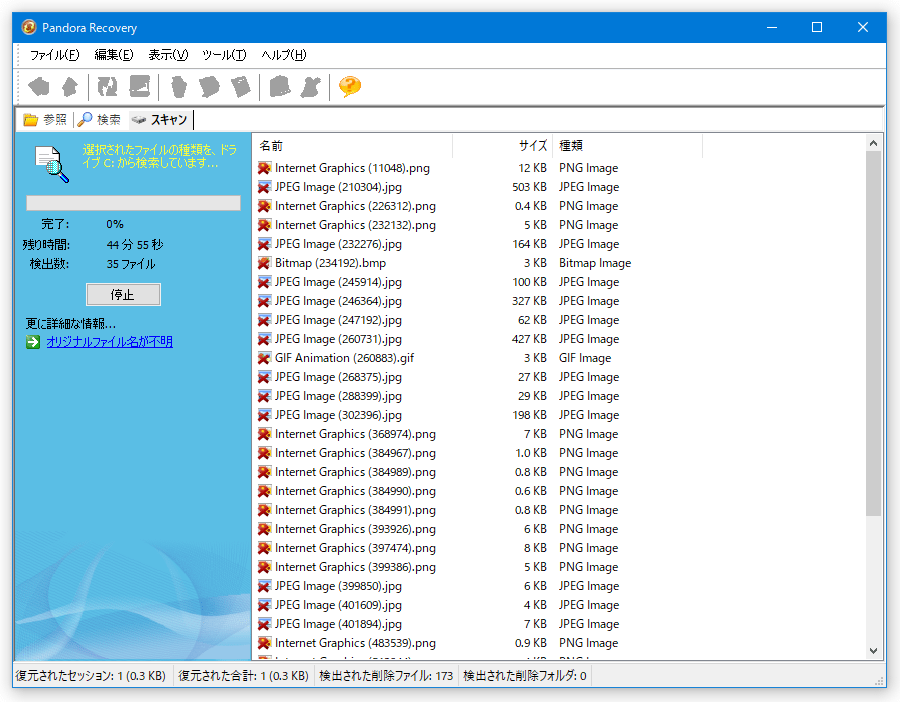Click the file icon of Internet Graphics (226312).png

click(264, 206)
